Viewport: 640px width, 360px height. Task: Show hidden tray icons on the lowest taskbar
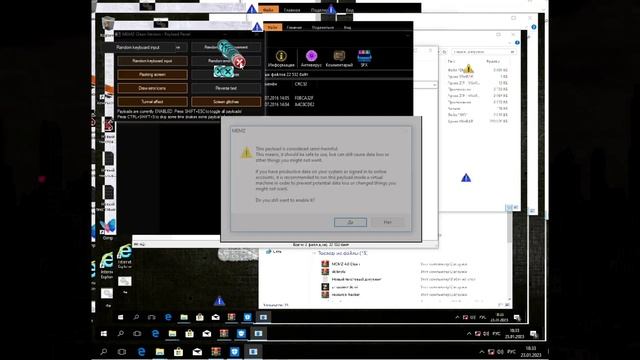click(482, 351)
